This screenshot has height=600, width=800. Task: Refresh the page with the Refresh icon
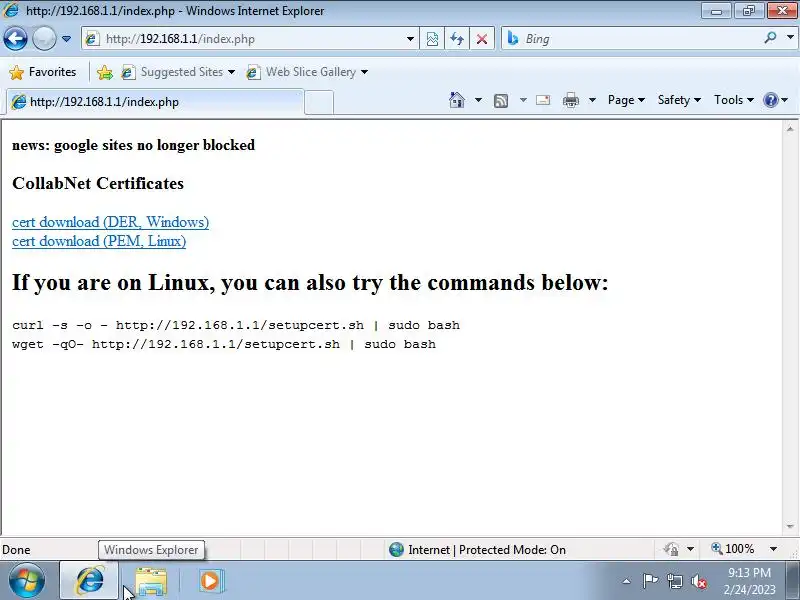click(457, 39)
